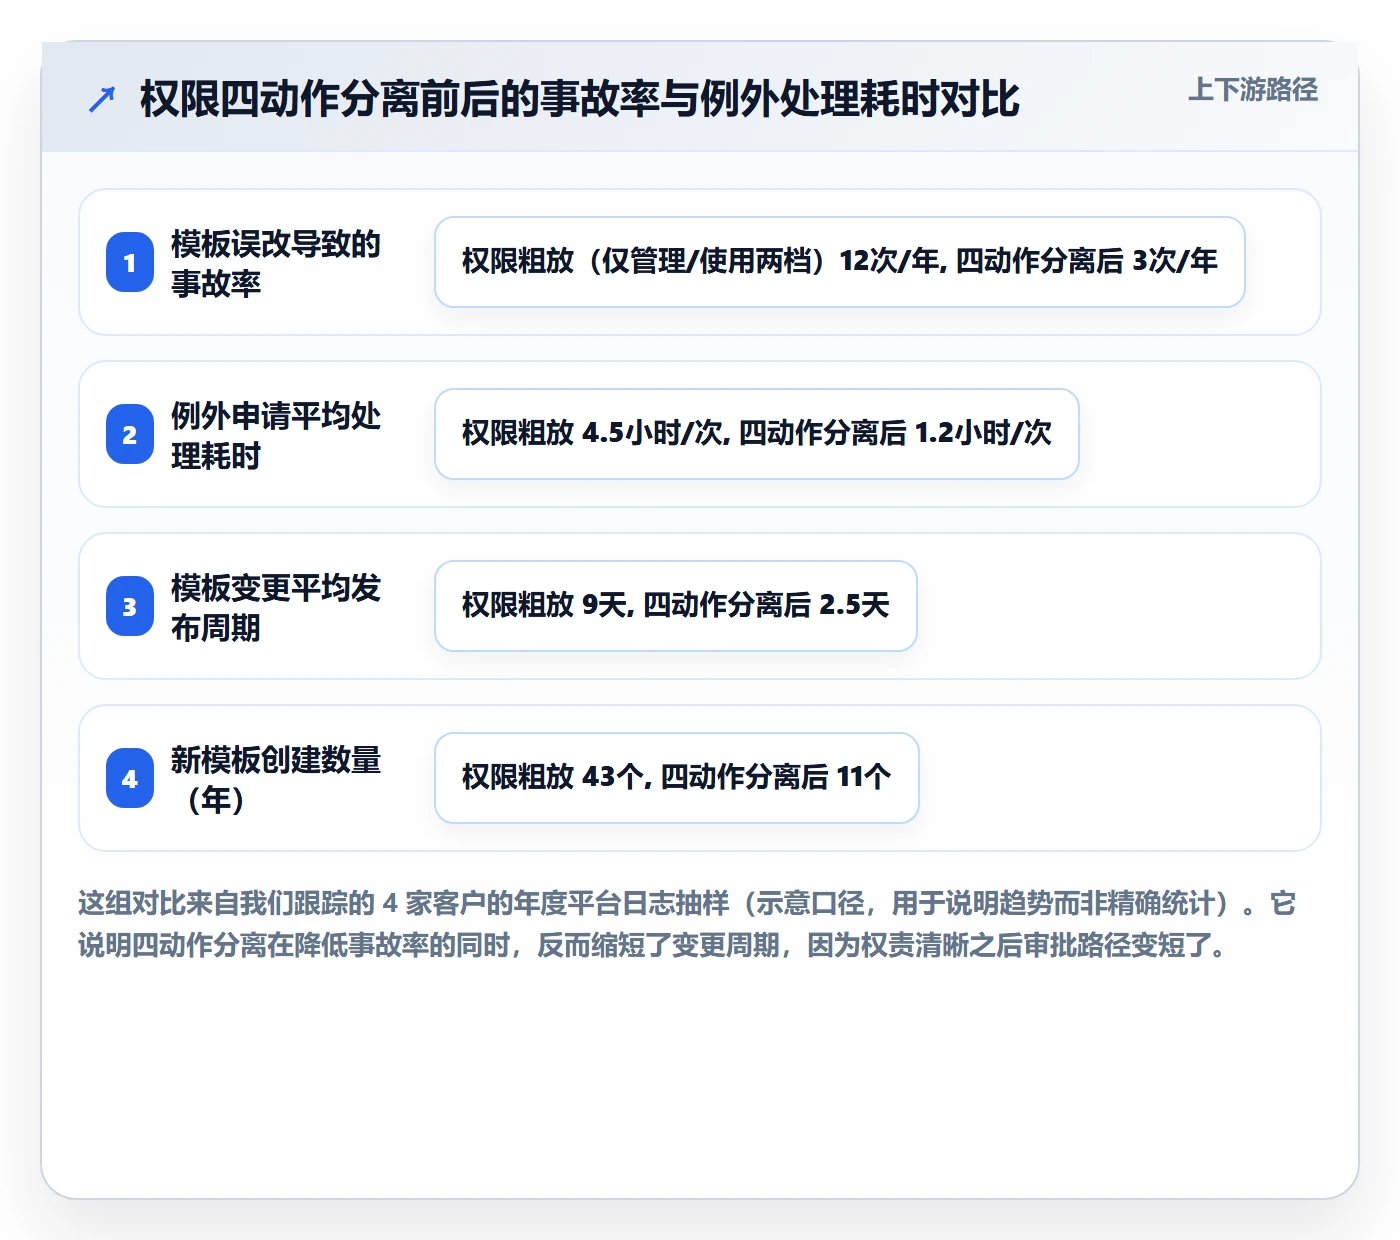The image size is (1400, 1240).
Task: Click empty area of the third row card
Action: [1118, 606]
